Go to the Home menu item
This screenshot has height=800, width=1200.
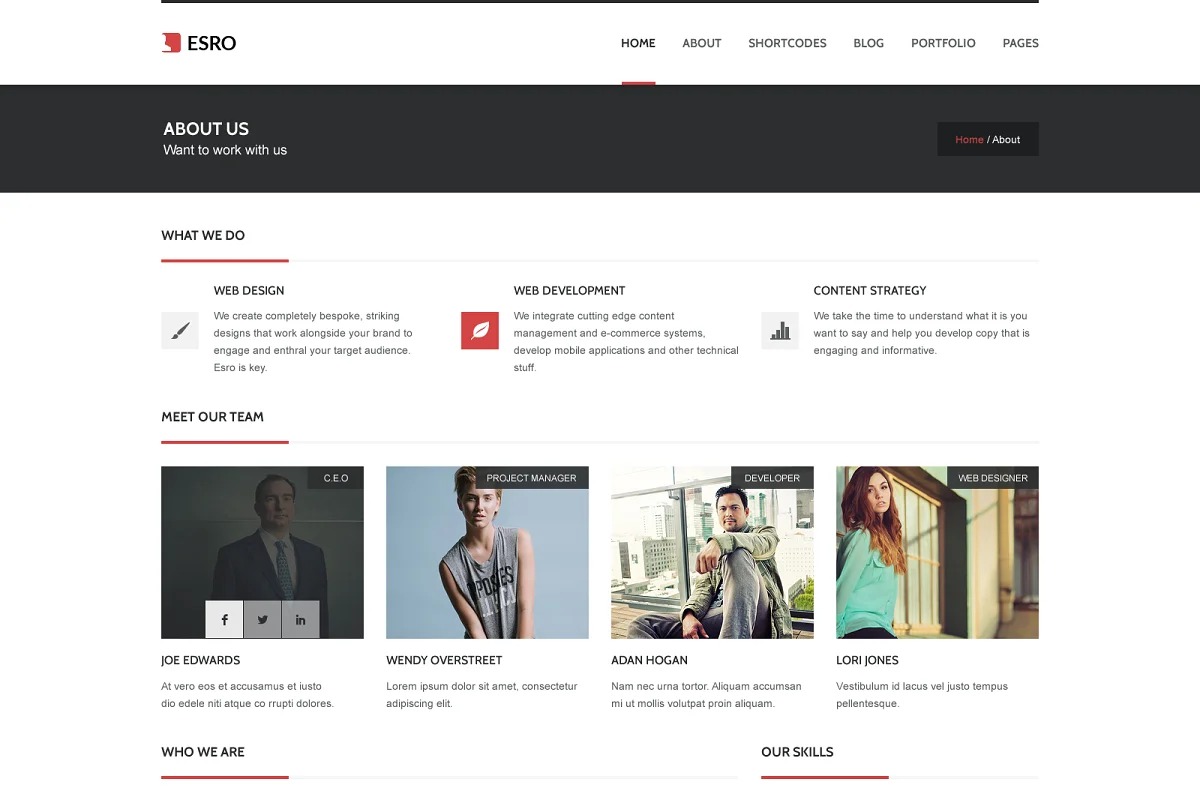coord(638,43)
